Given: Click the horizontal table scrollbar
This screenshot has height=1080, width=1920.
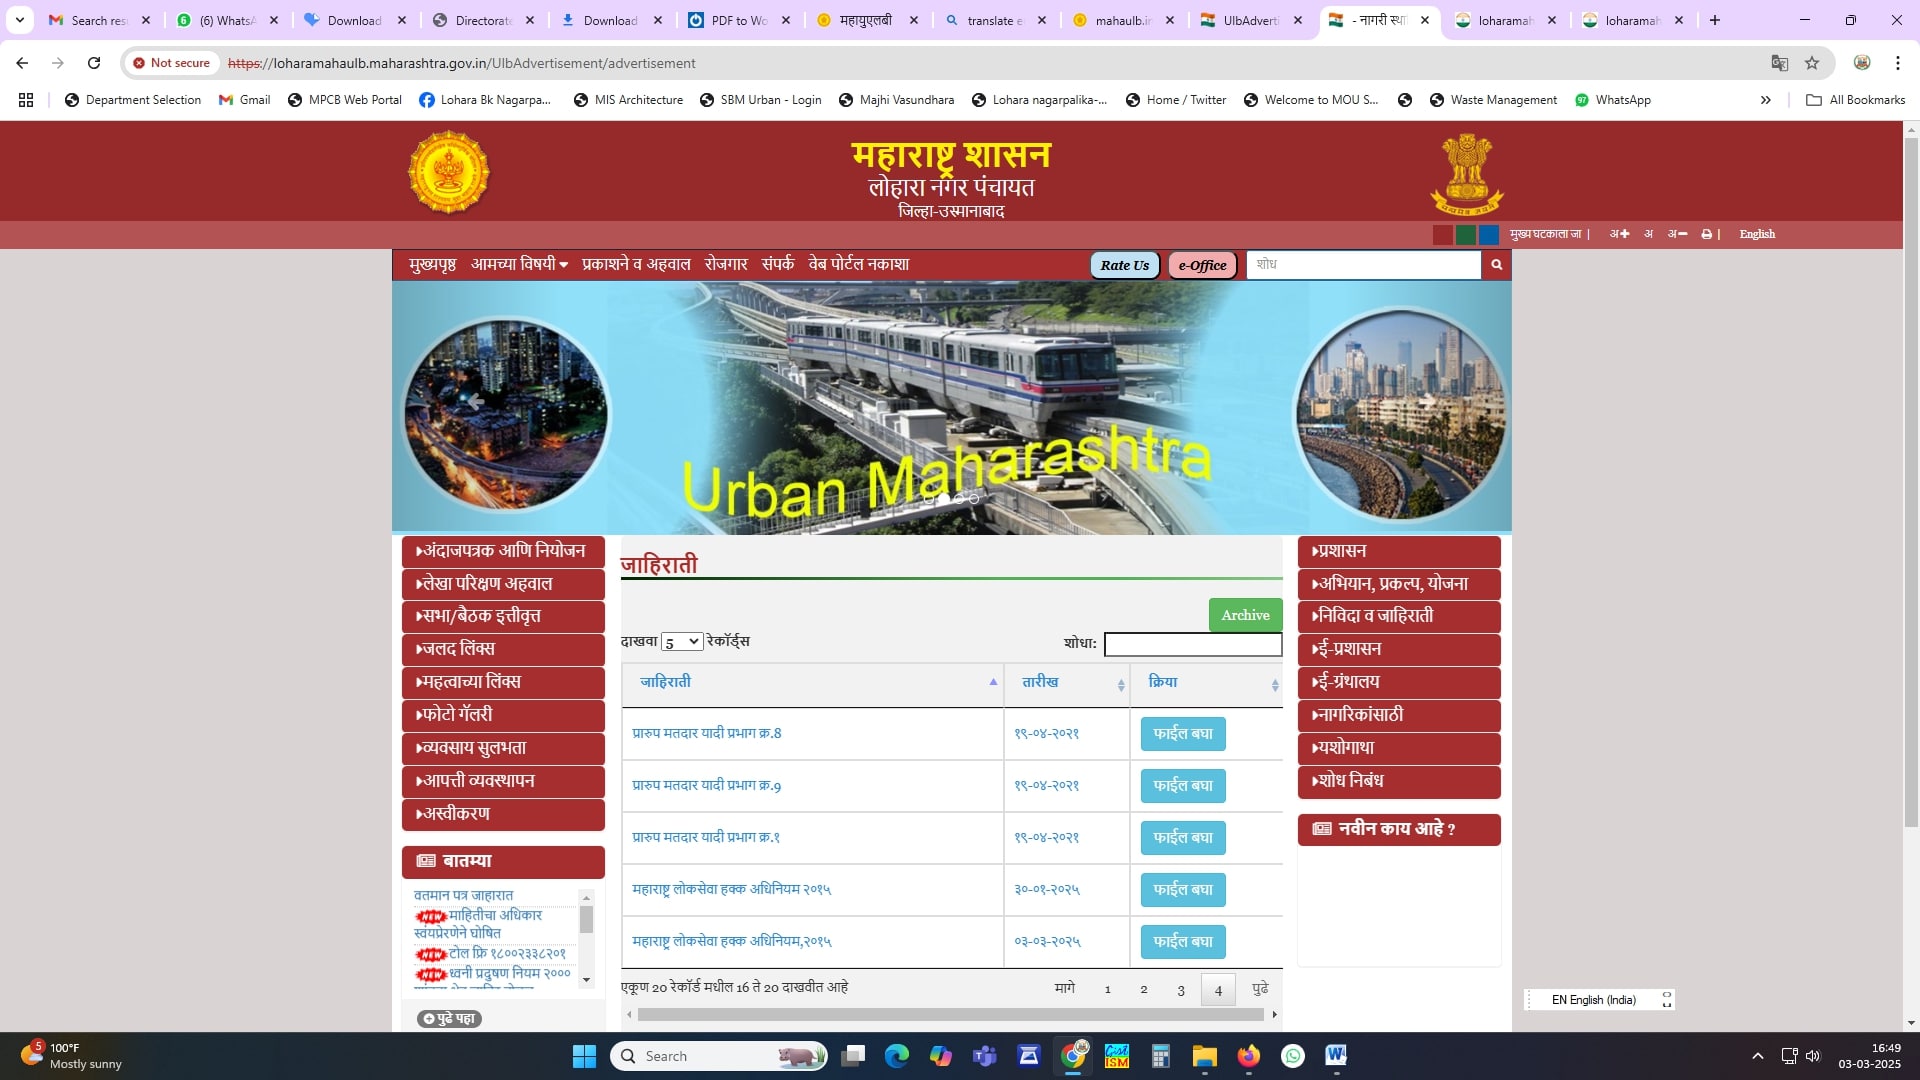Looking at the screenshot, I should 950,1014.
